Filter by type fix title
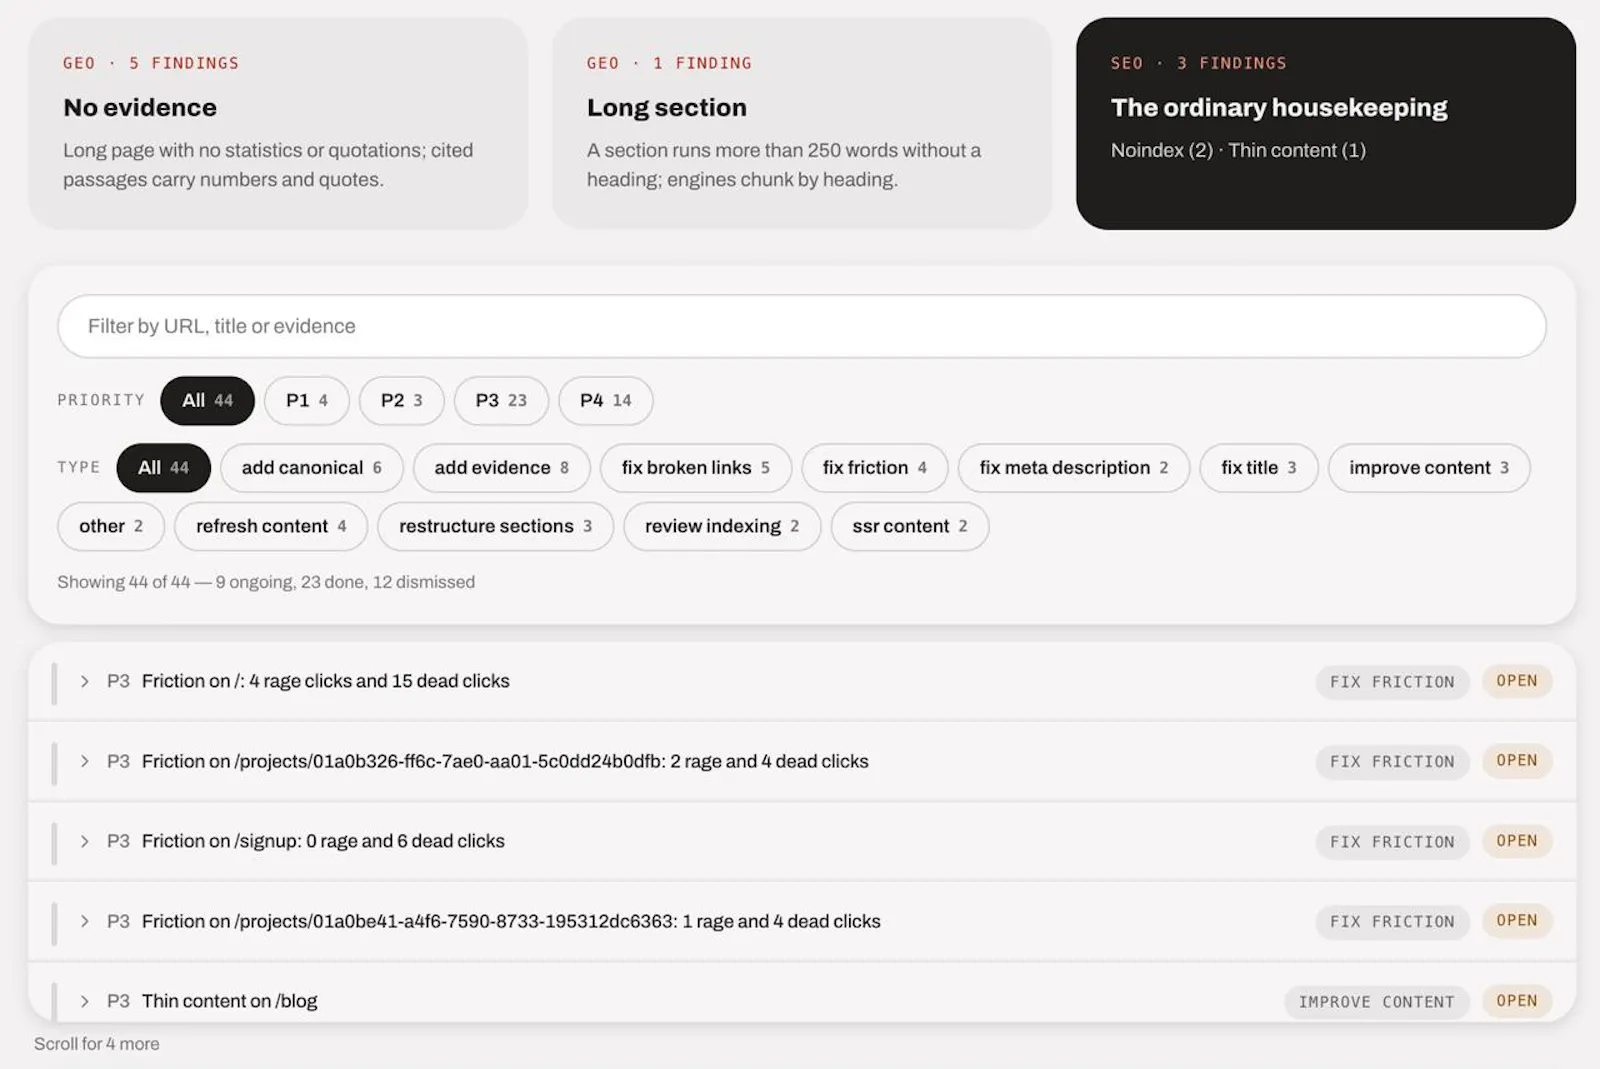This screenshot has height=1069, width=1600. (x=1259, y=467)
